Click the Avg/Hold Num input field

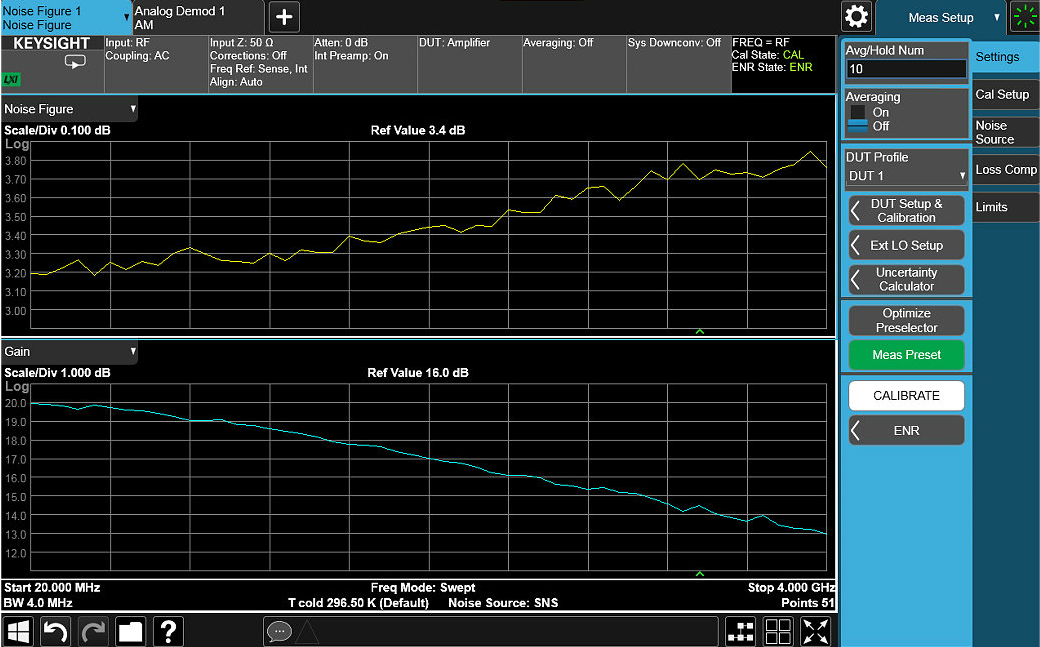(906, 69)
